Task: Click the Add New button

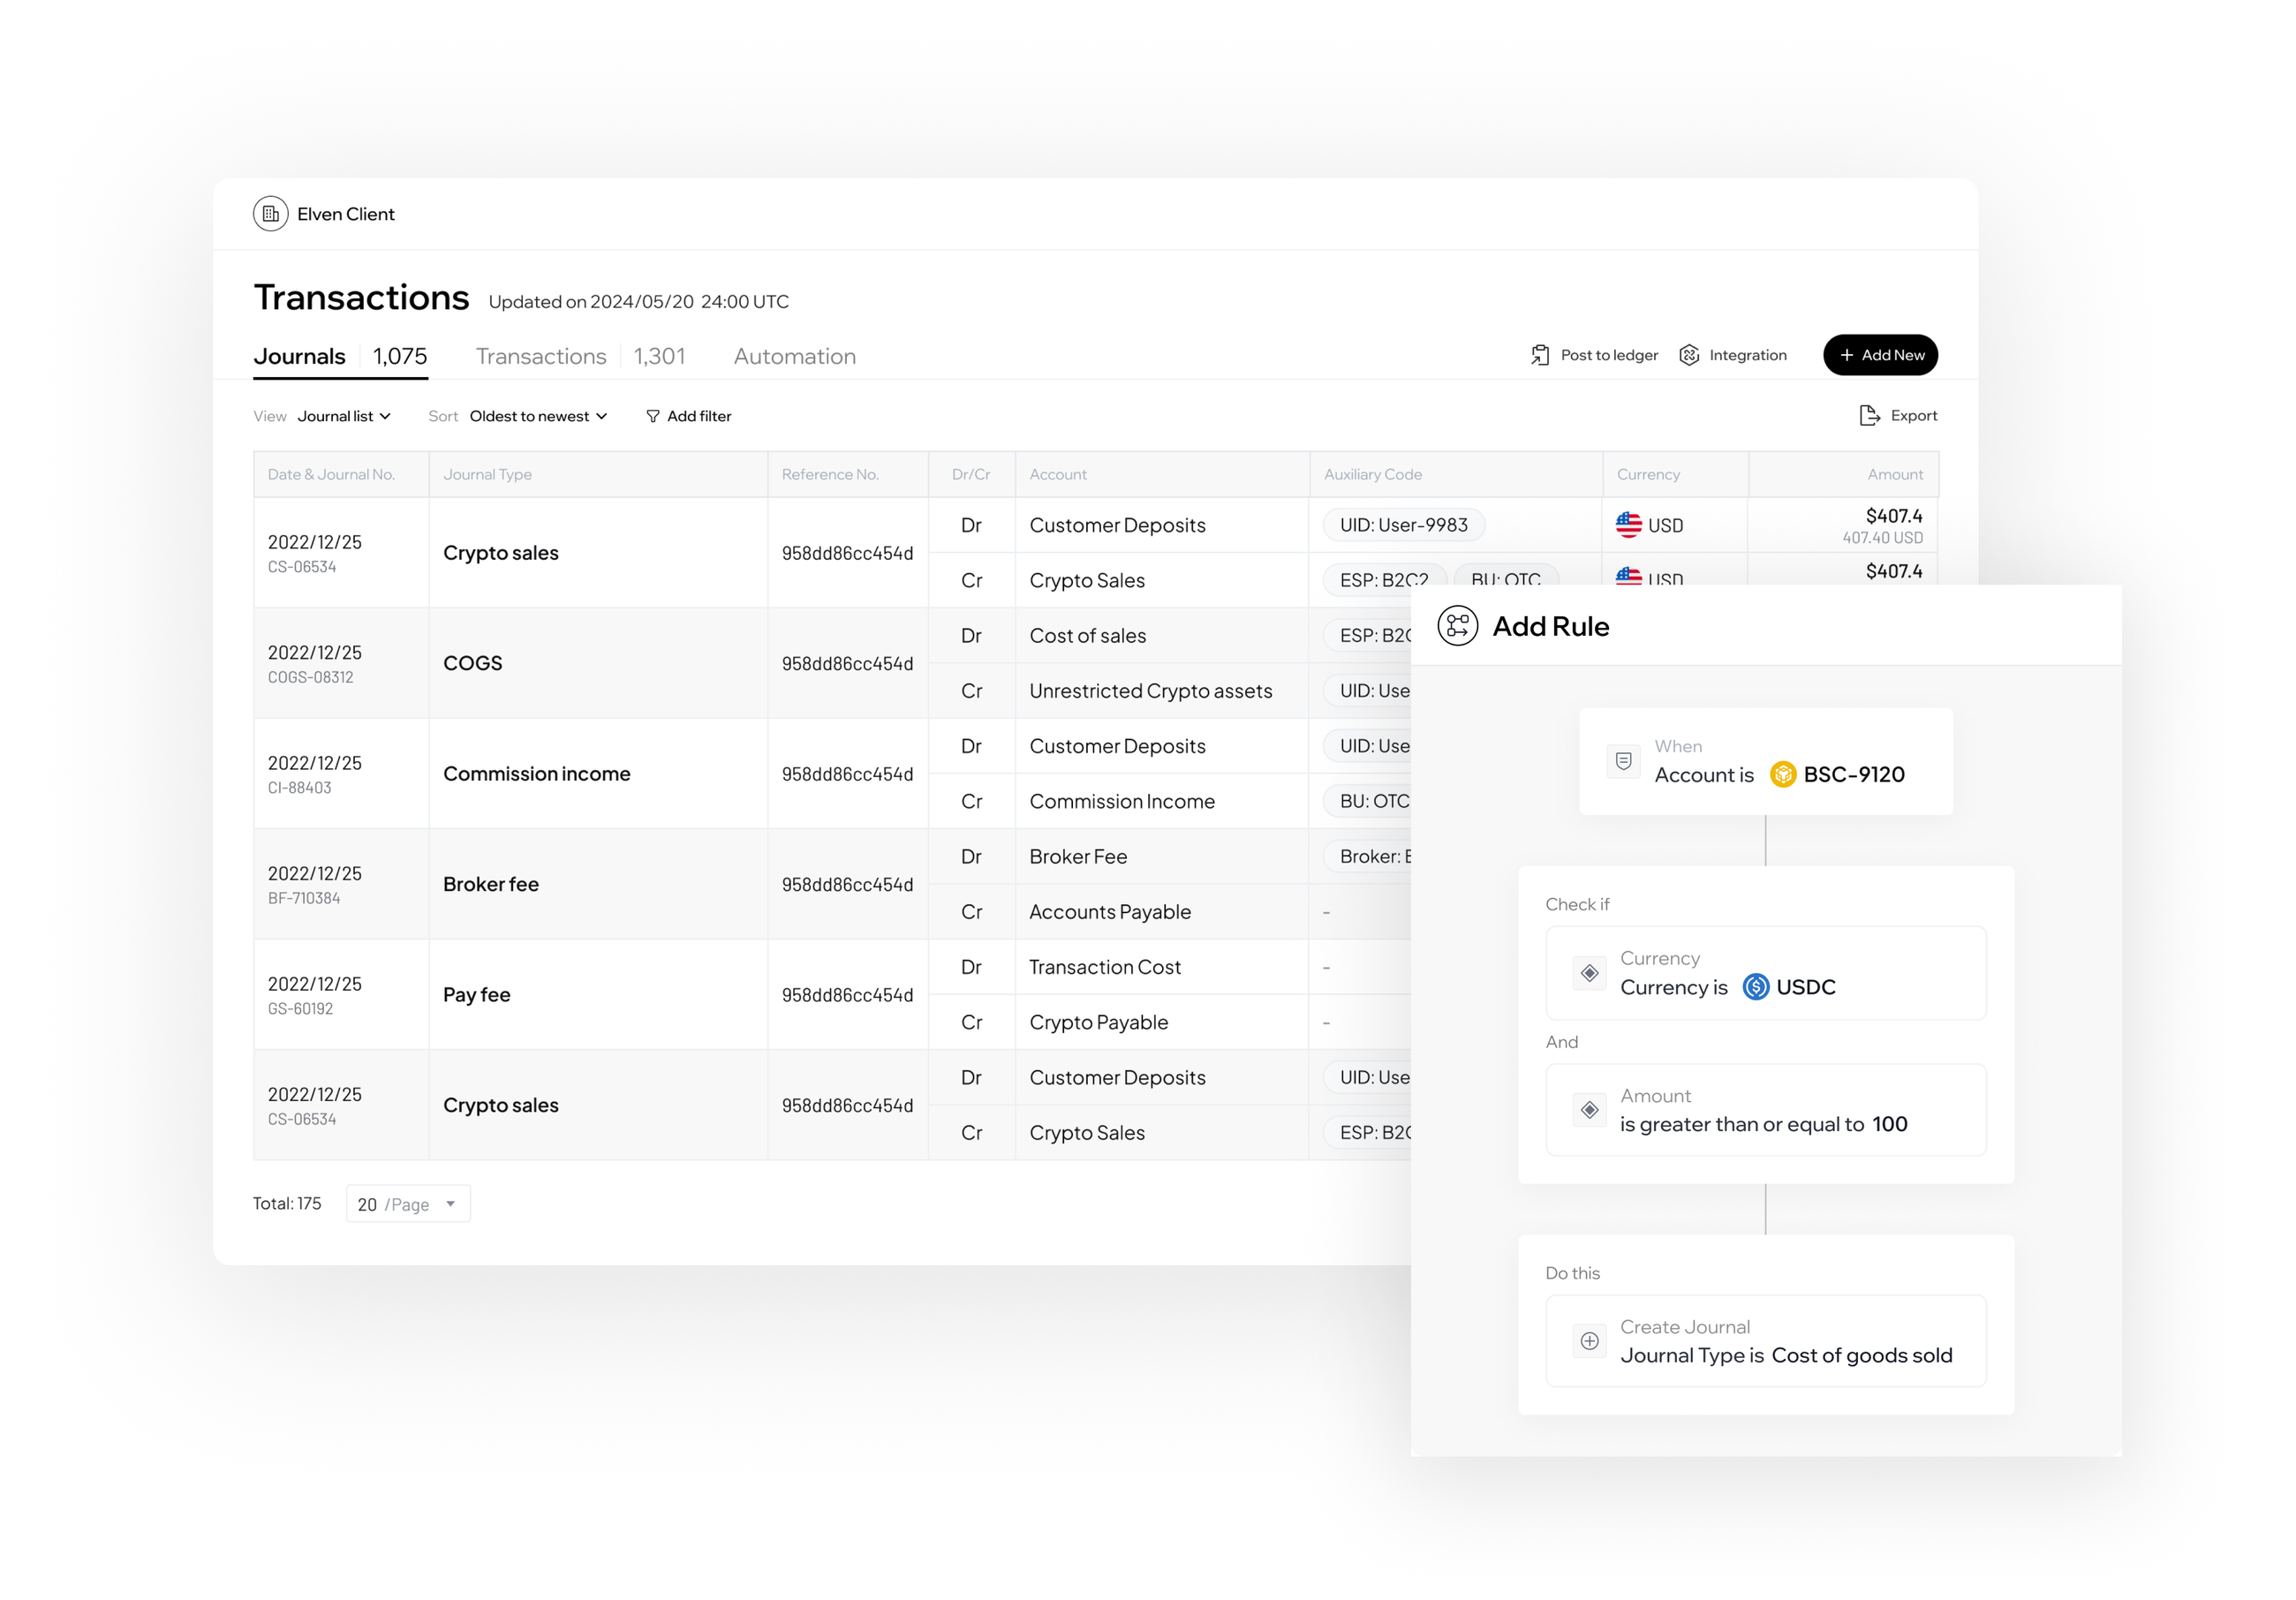Action: tap(1880, 355)
